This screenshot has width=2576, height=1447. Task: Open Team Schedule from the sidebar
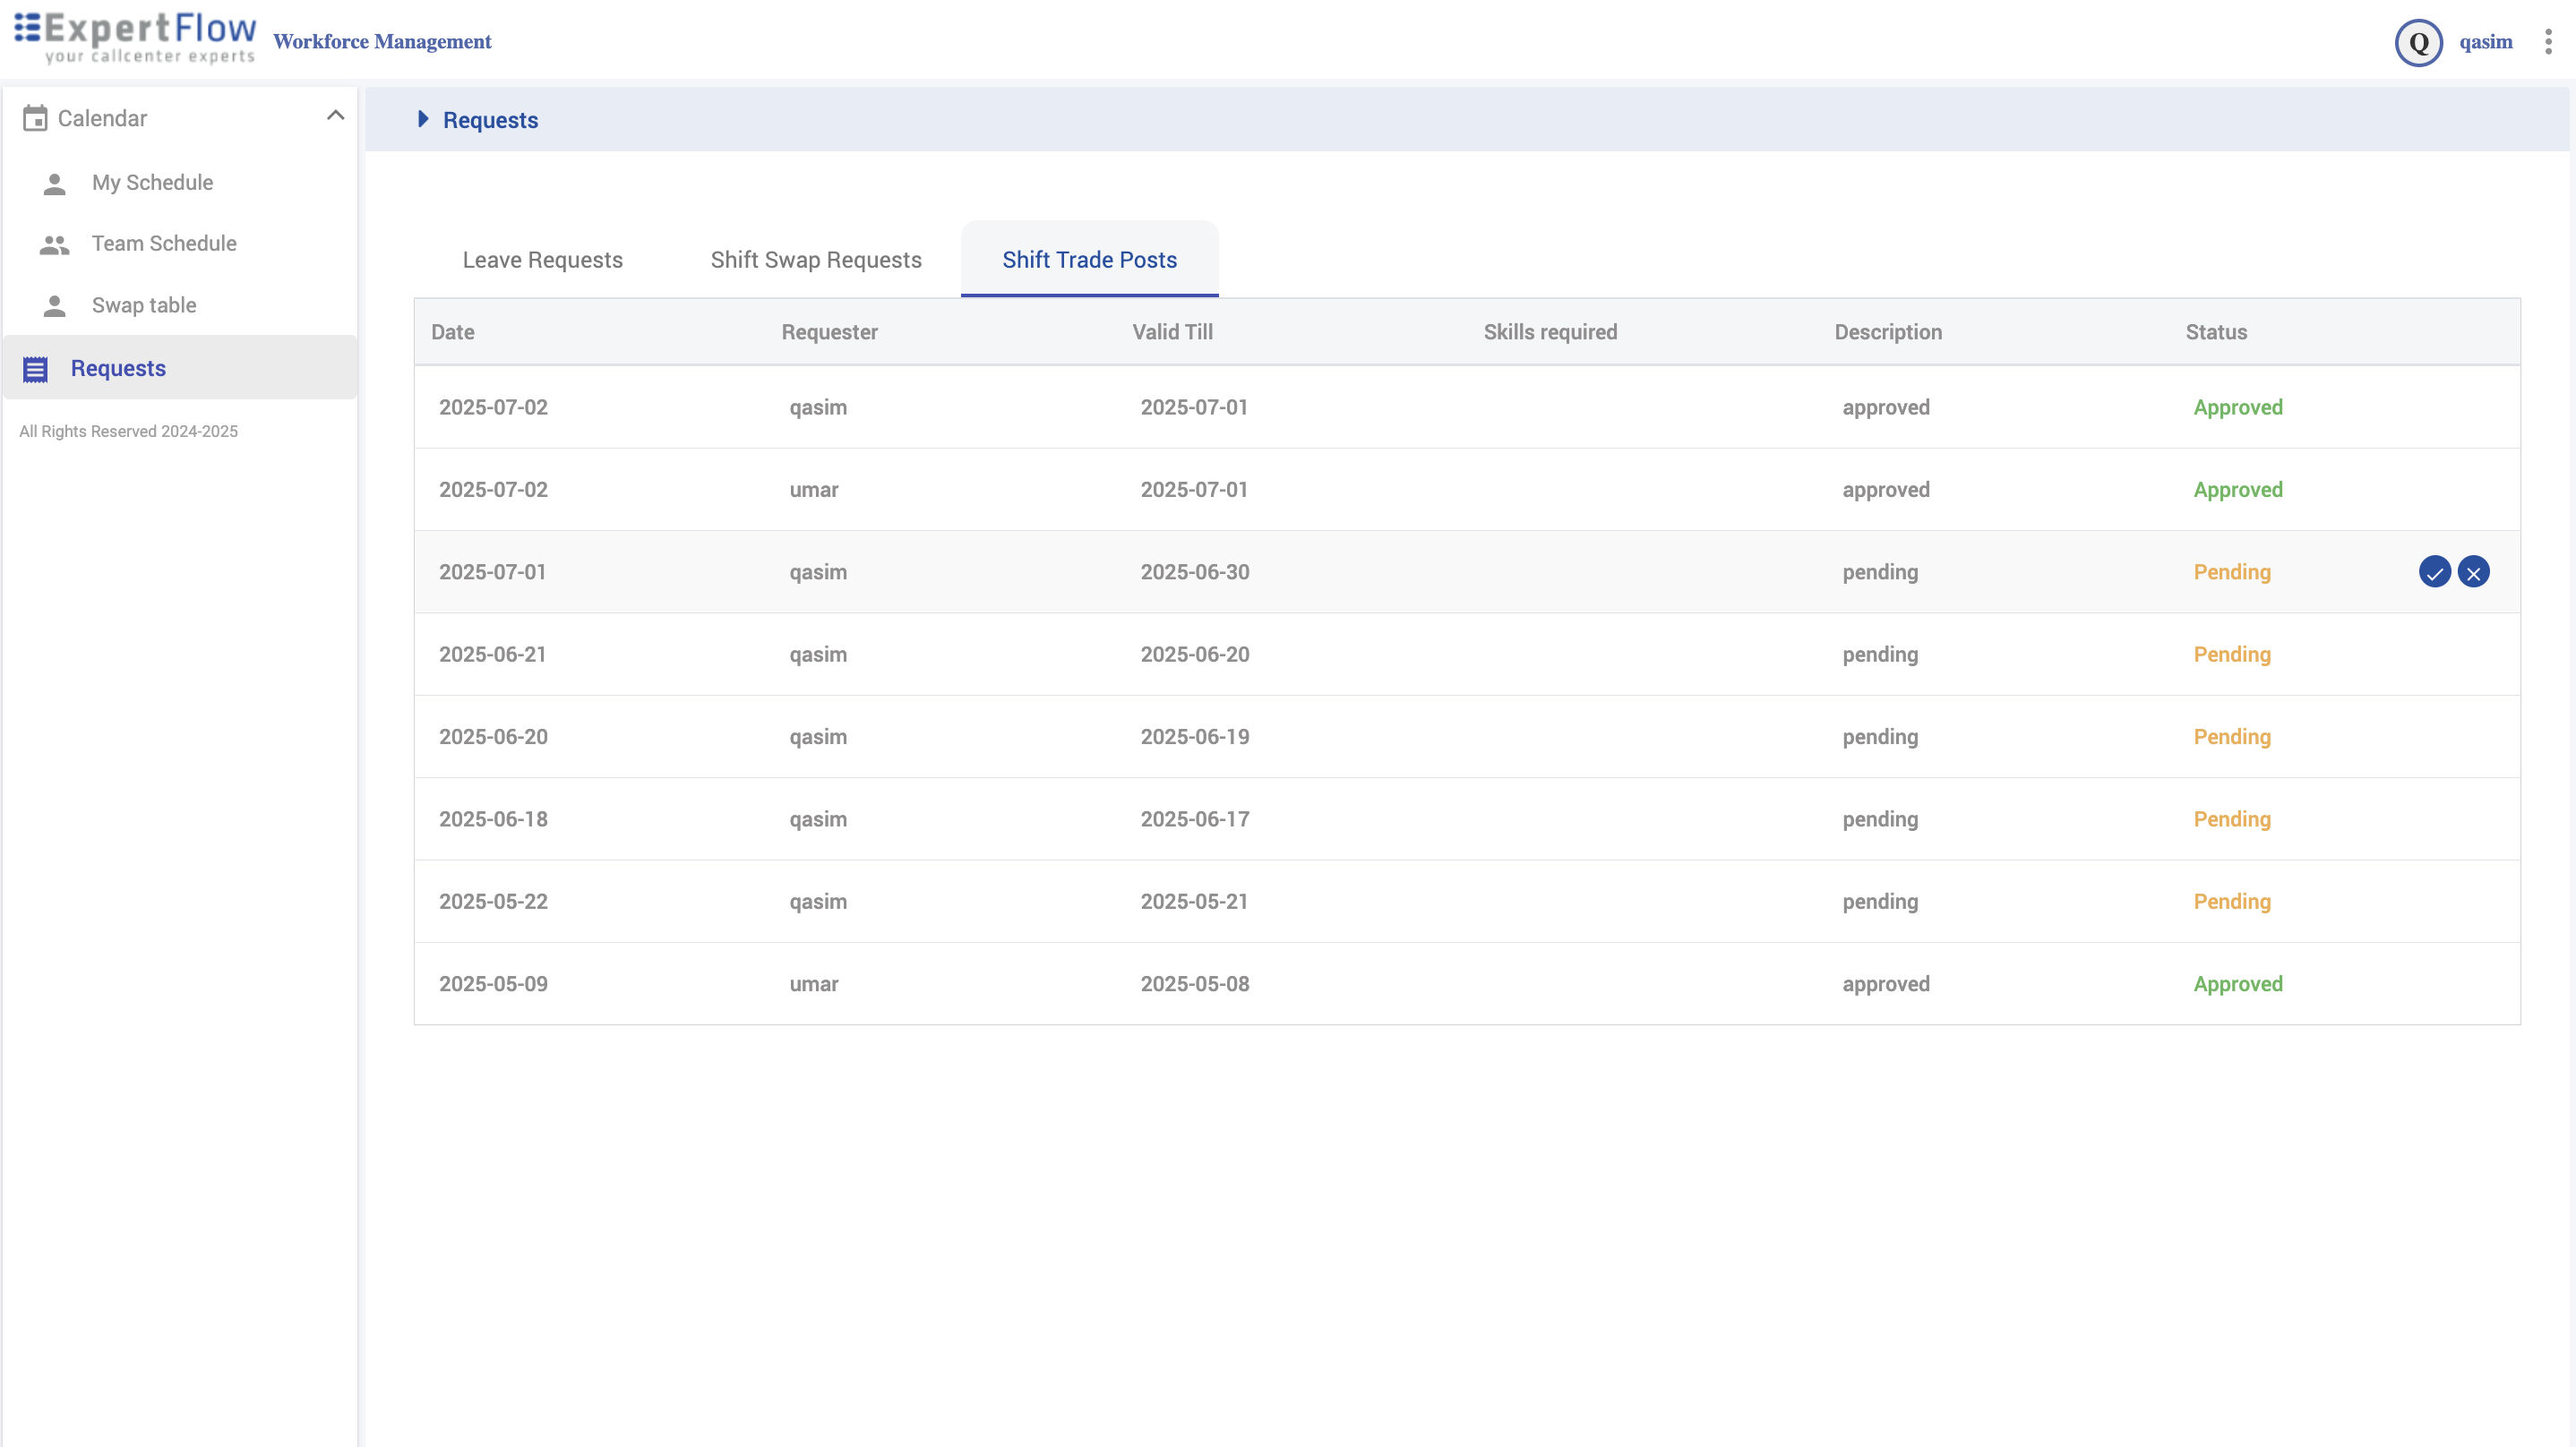(164, 244)
